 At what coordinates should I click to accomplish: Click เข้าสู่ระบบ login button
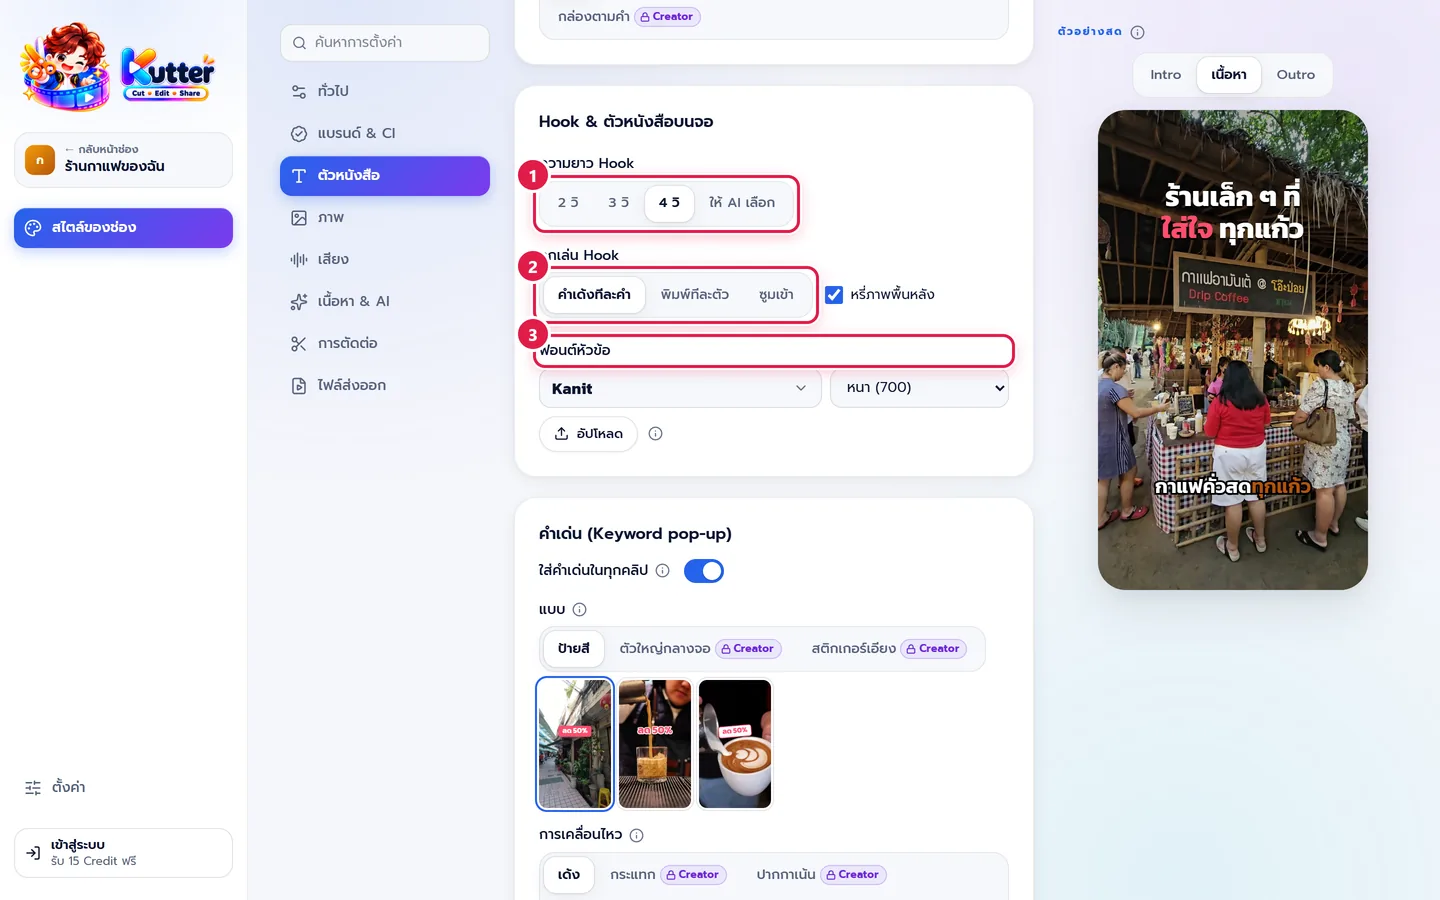124,853
